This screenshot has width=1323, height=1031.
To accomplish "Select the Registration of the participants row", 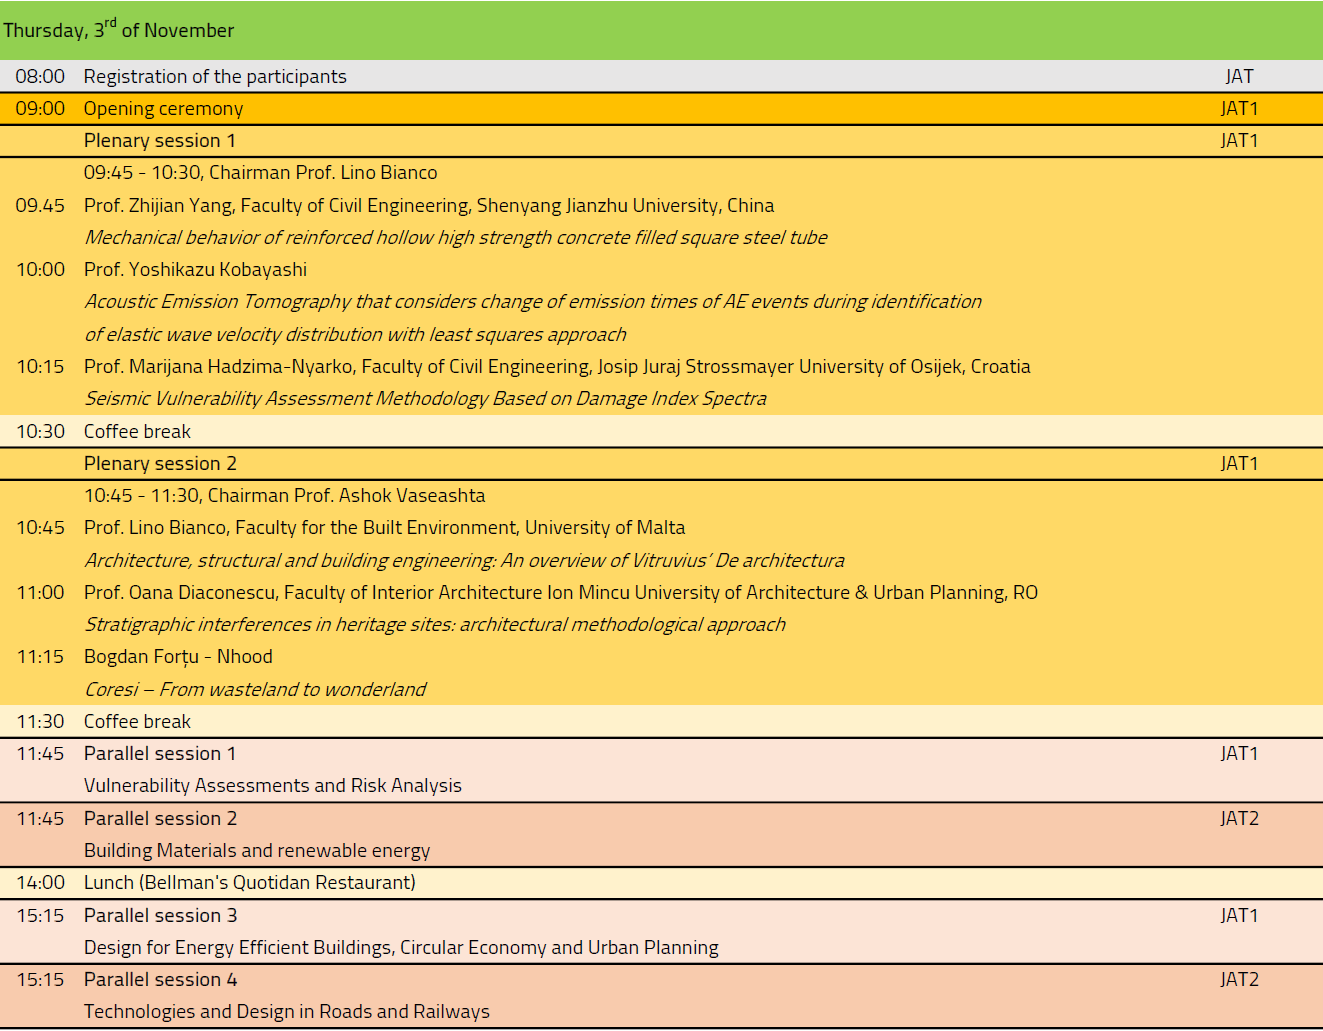I will [x=215, y=76].
